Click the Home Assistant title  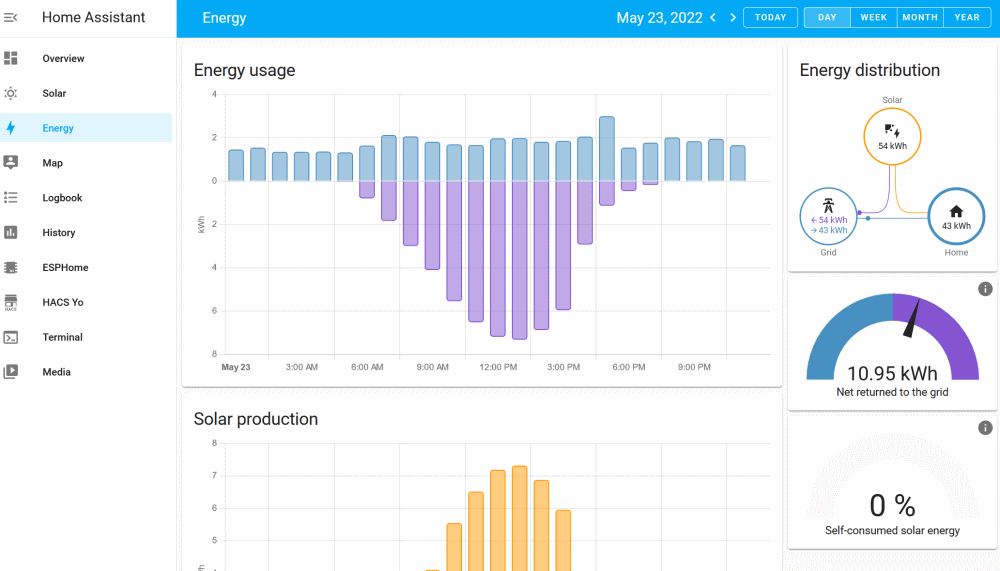coord(94,17)
